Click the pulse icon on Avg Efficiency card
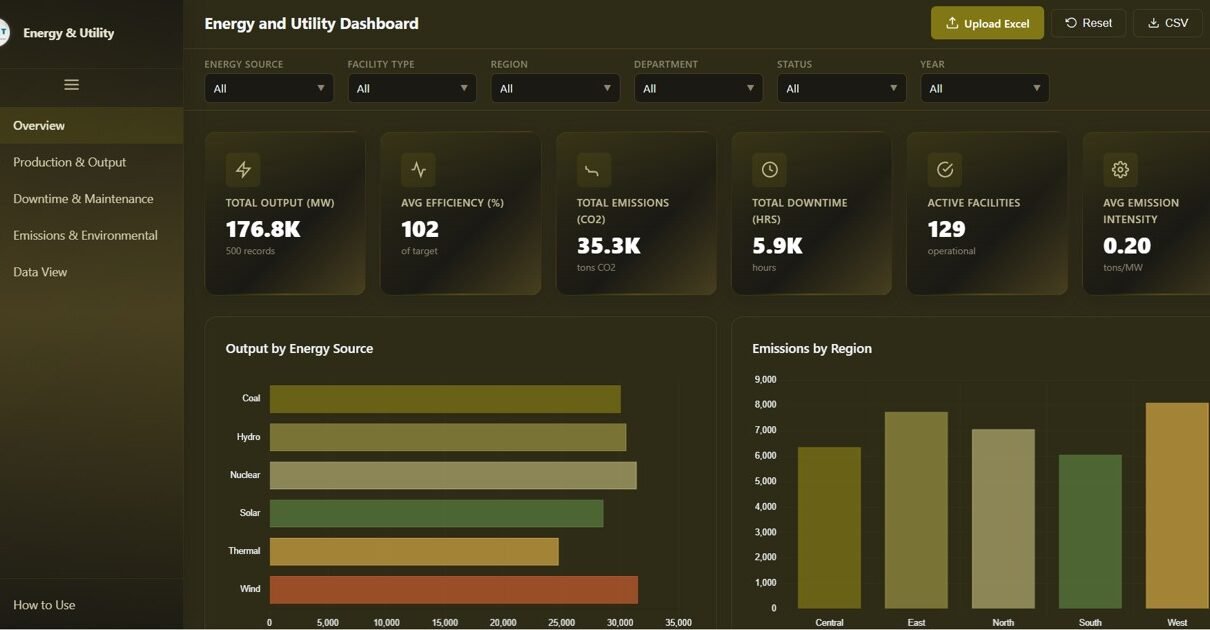Image resolution: width=1210 pixels, height=630 pixels. point(418,170)
